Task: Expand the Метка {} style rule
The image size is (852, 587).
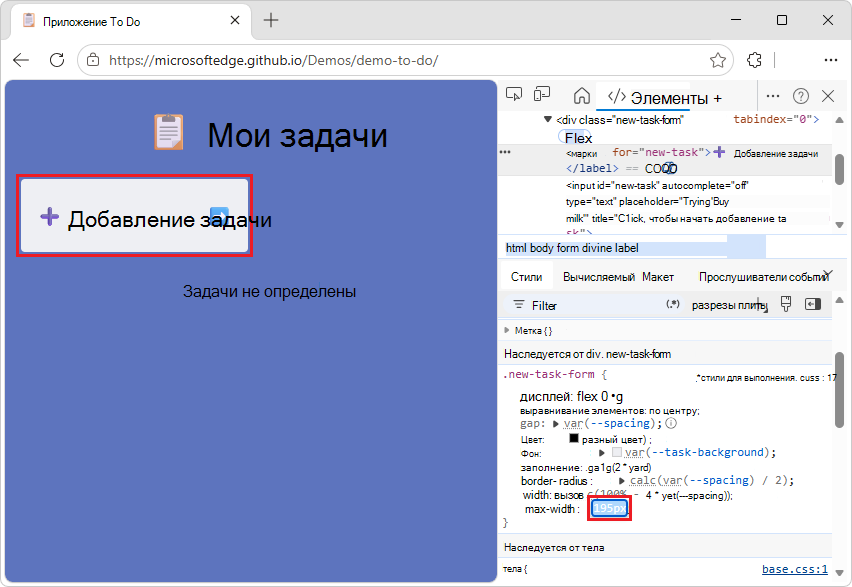Action: [x=507, y=330]
